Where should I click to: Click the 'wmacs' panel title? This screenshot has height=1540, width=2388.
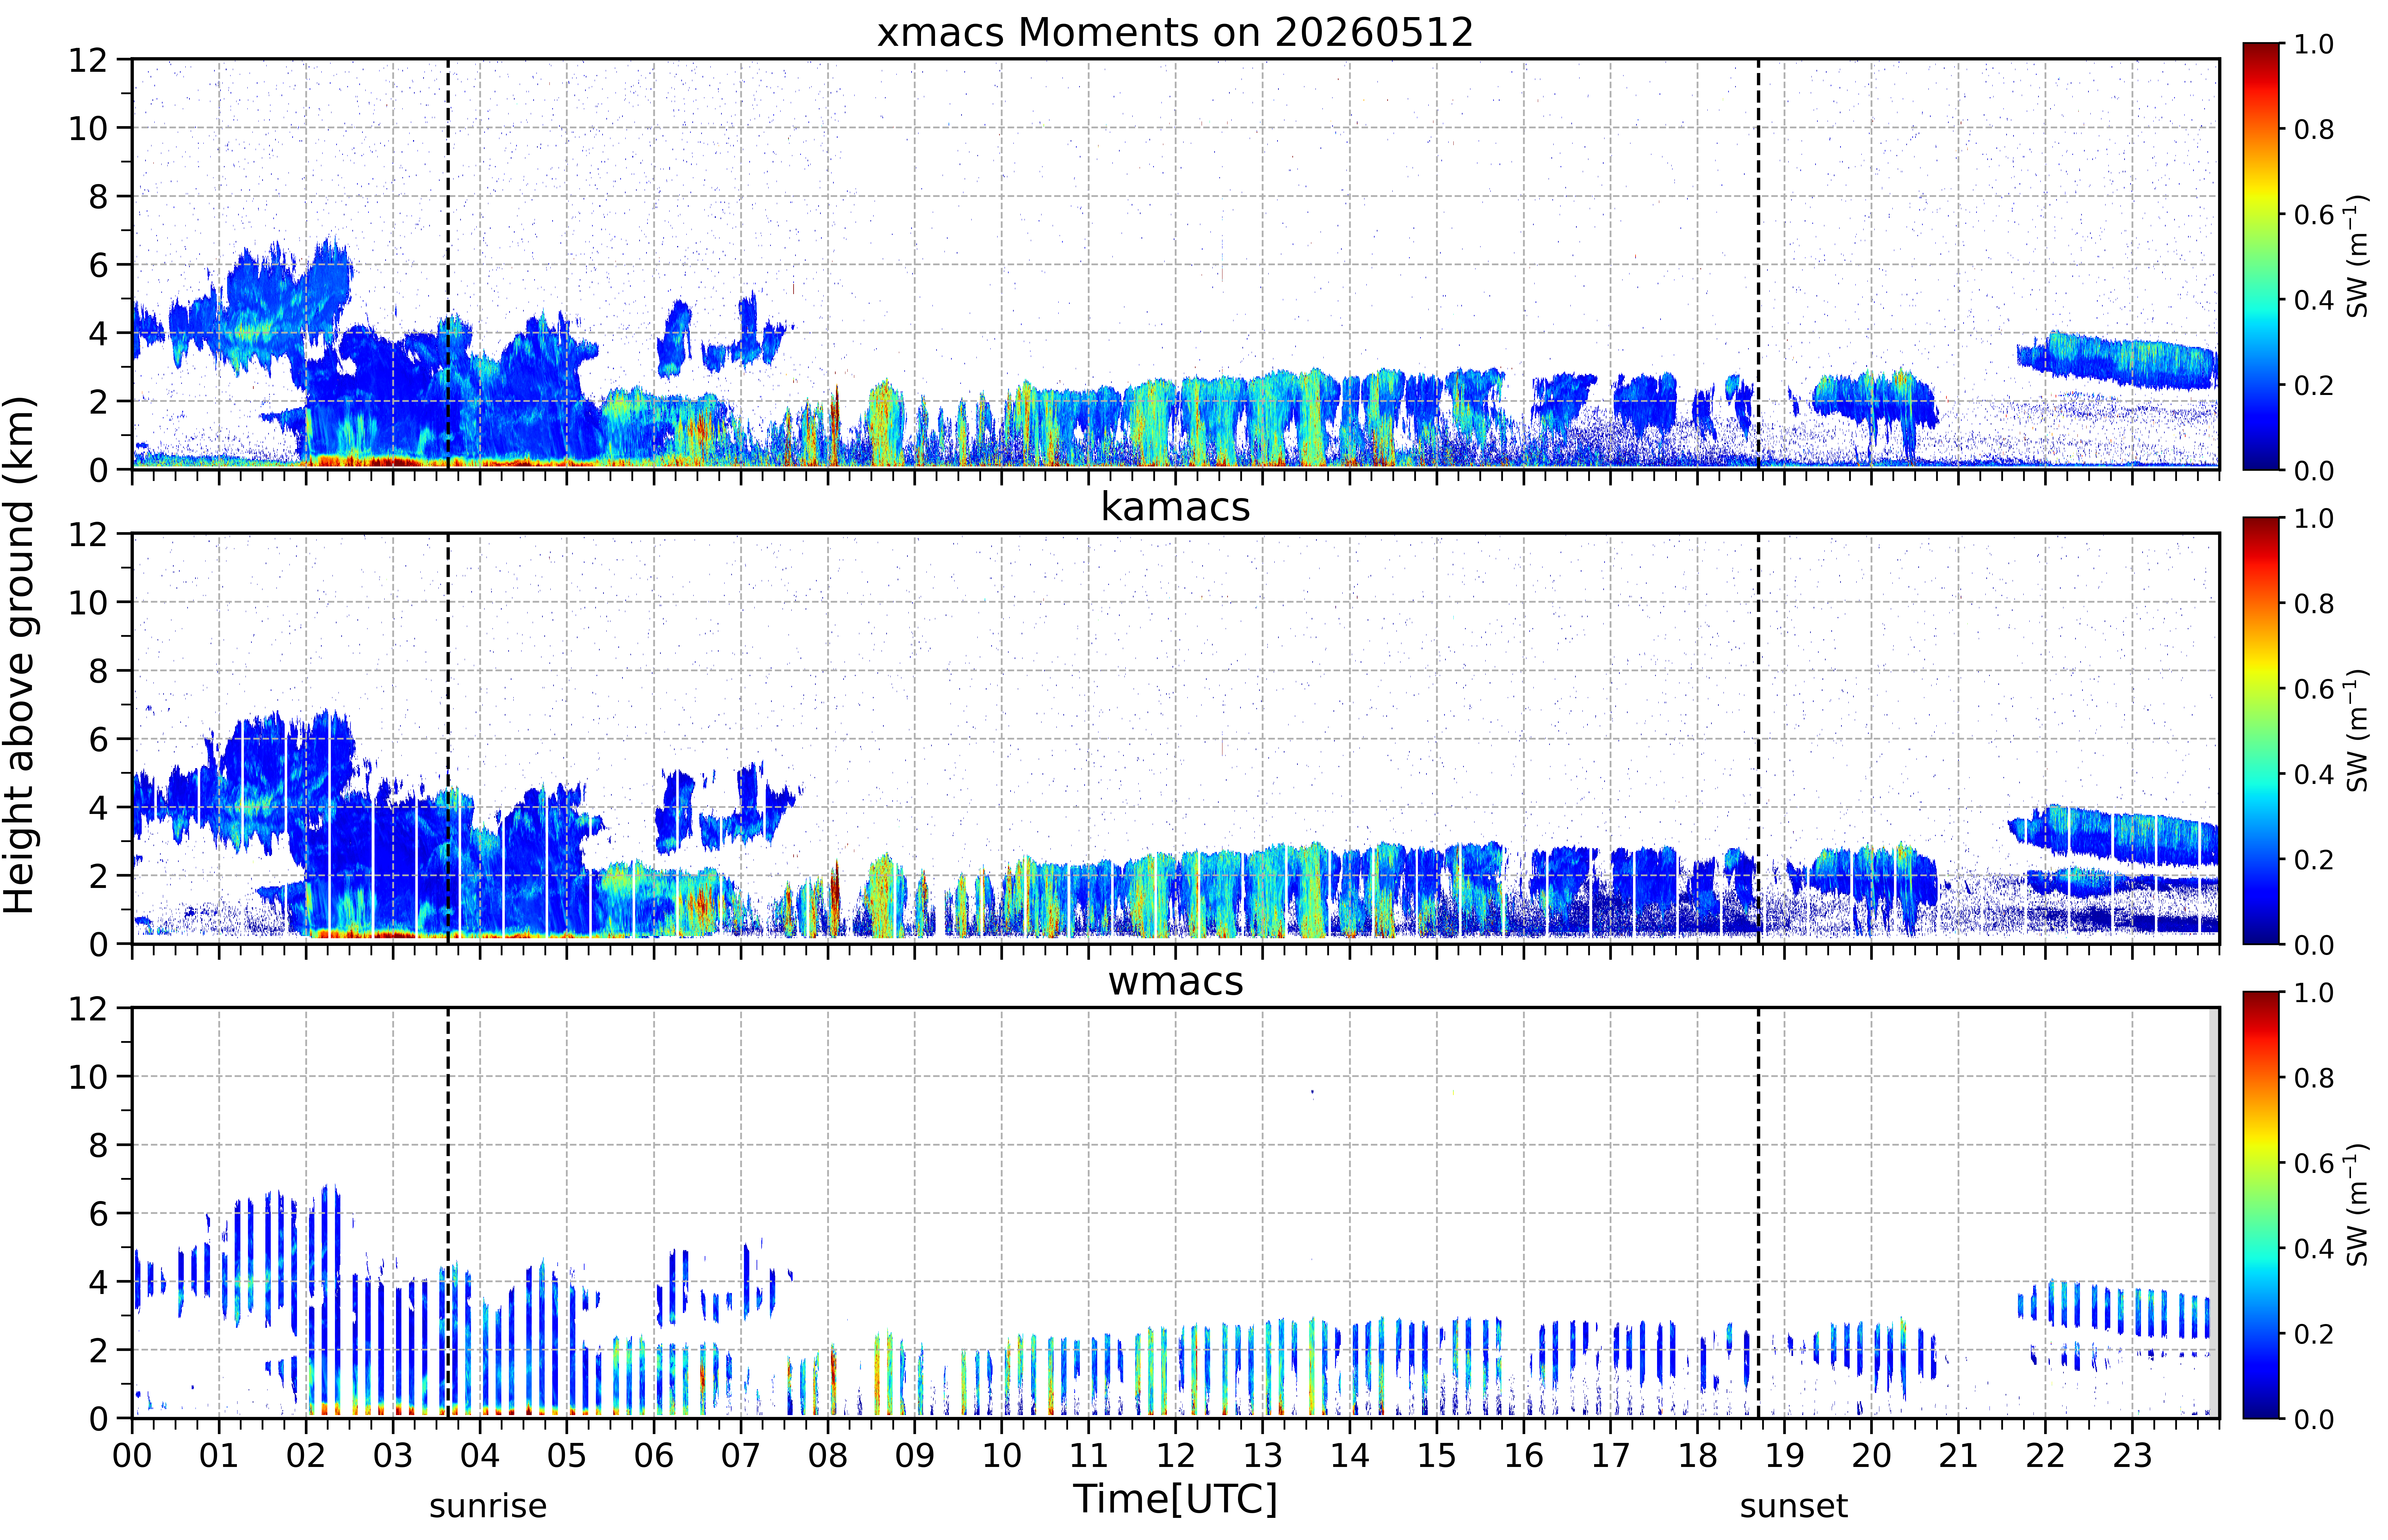pyautogui.click(x=1175, y=981)
